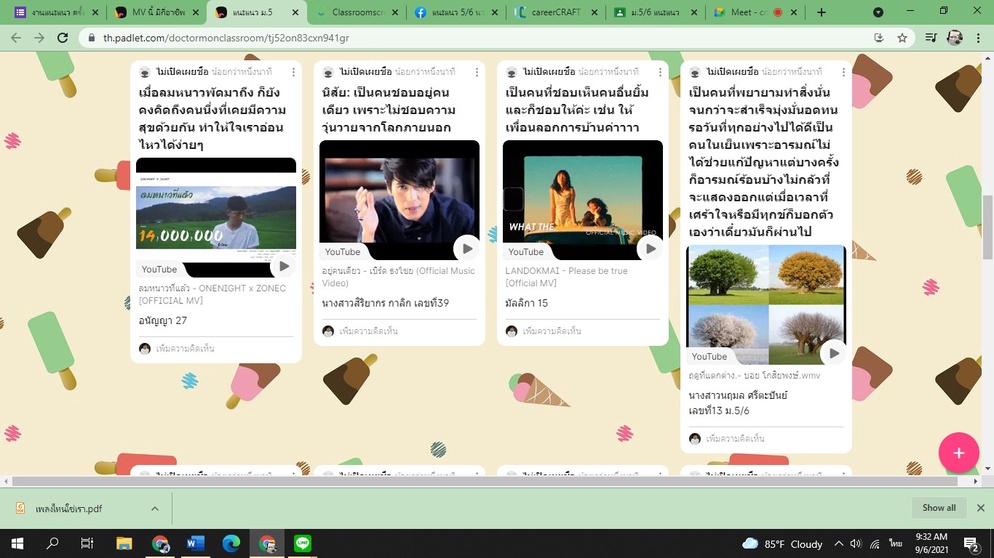Switch to the Meet tab
This screenshot has width=994, height=558.
point(754,12)
